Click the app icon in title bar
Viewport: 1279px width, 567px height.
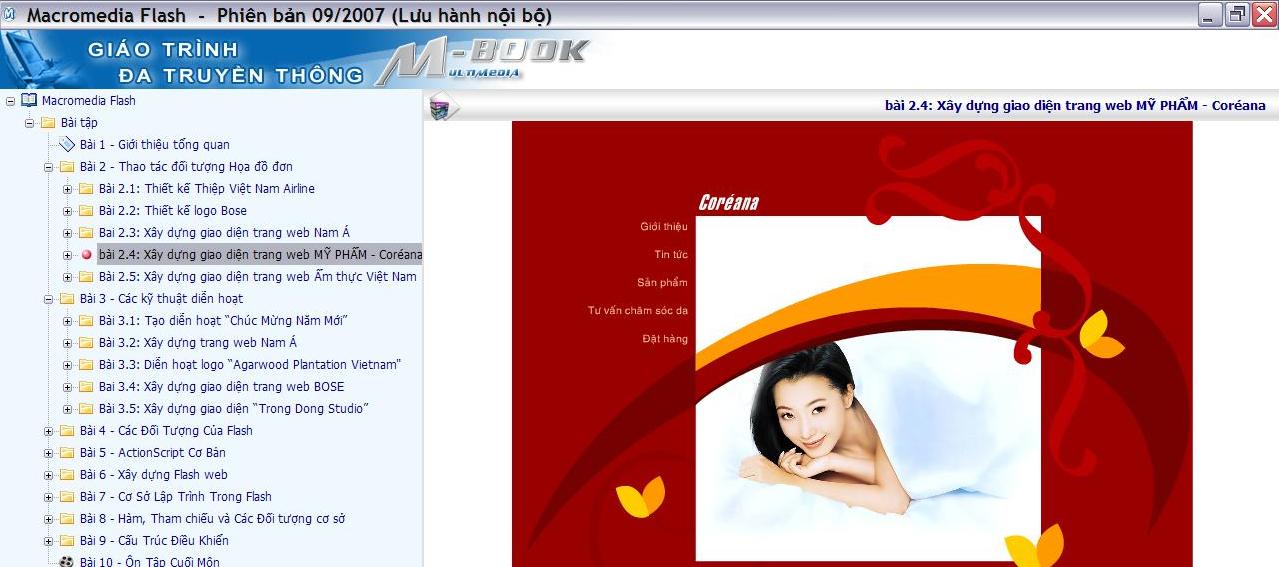click(10, 15)
